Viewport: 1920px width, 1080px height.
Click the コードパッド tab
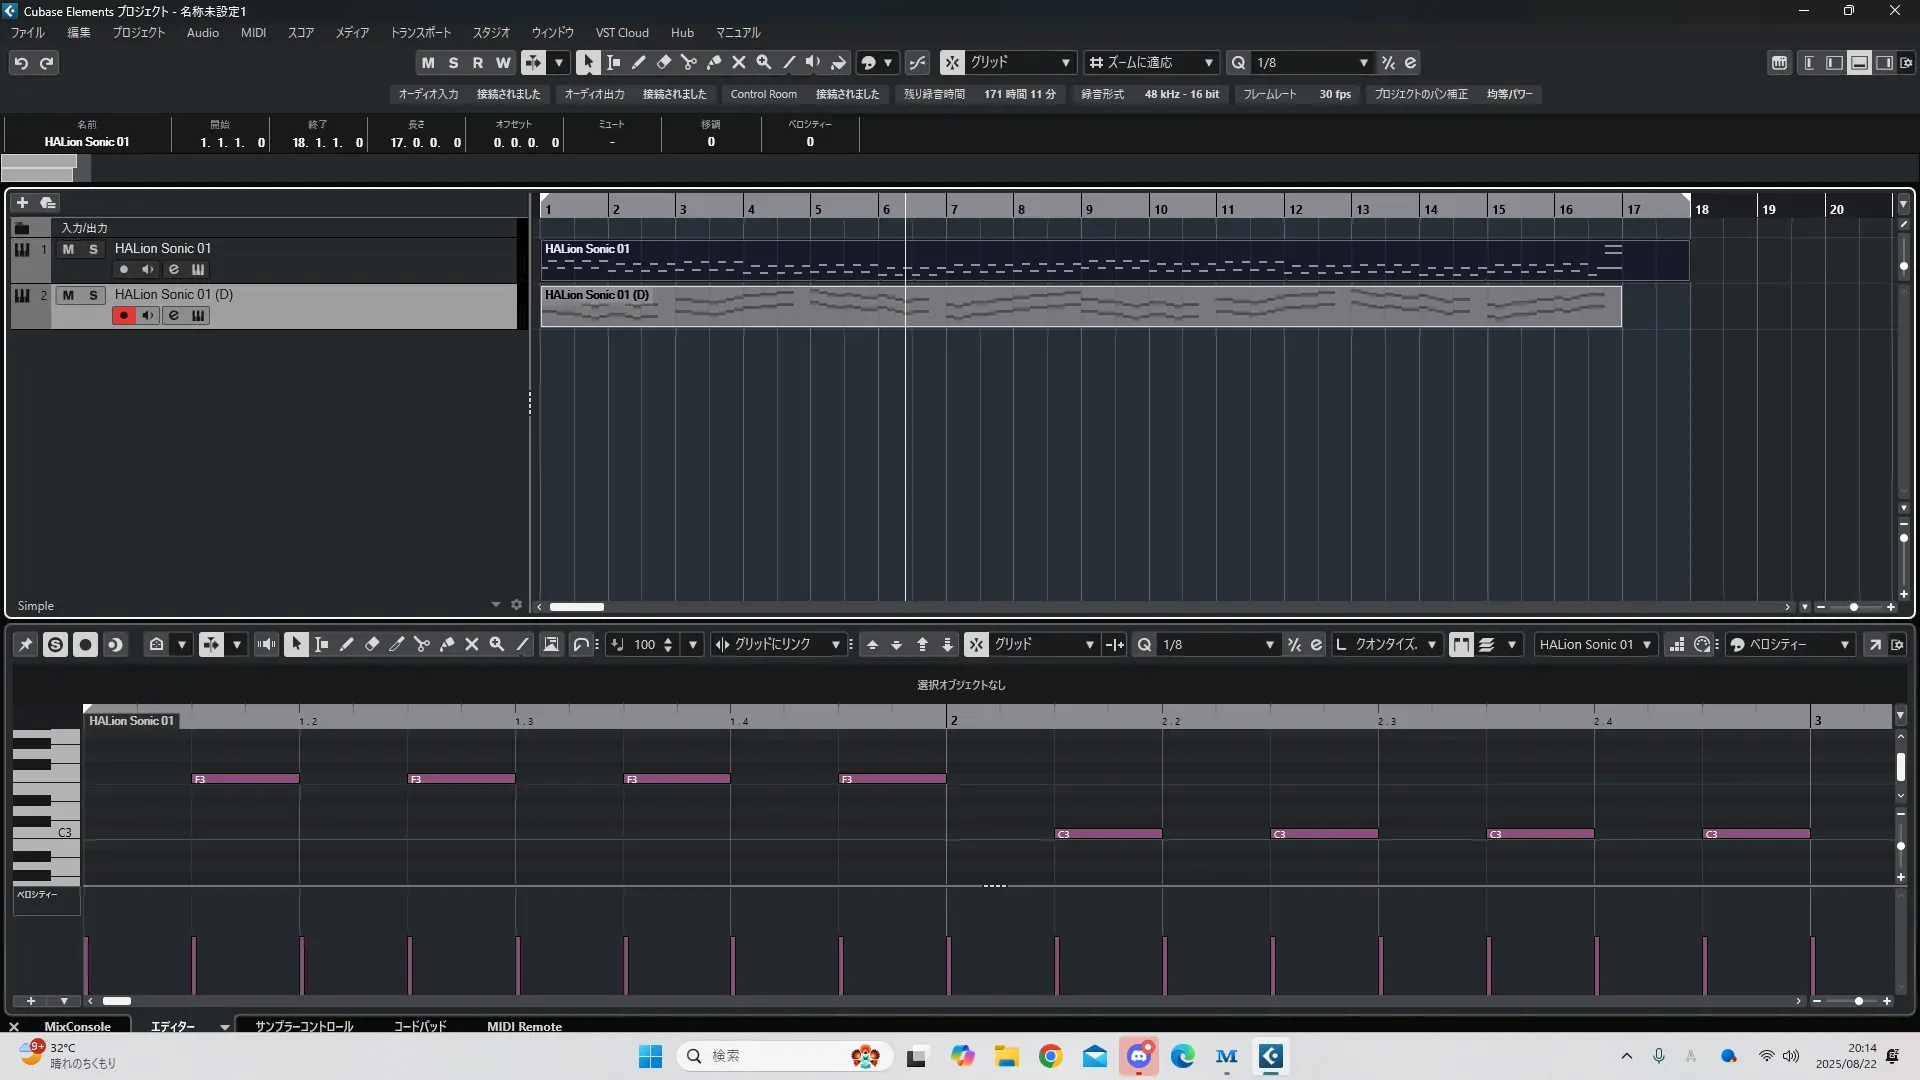419,1026
